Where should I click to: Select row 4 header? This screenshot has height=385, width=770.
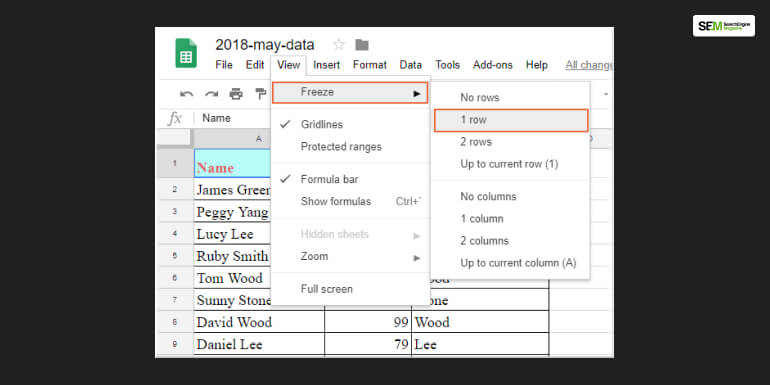click(175, 233)
